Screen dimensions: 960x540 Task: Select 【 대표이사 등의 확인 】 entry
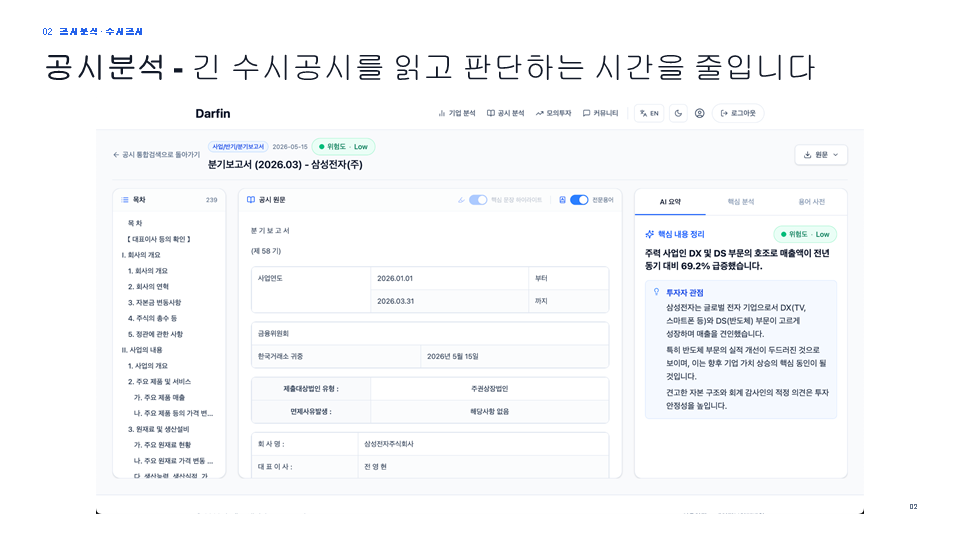(x=159, y=239)
